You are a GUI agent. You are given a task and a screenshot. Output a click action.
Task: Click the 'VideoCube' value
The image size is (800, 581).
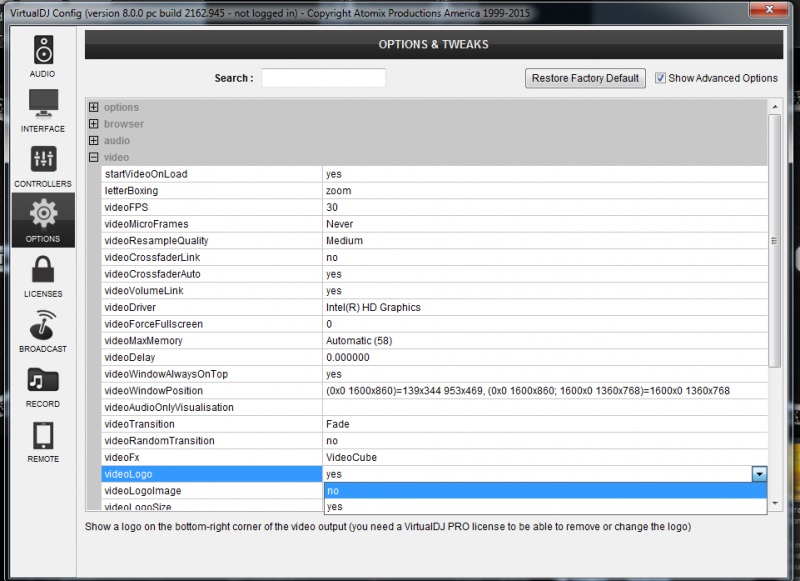351,457
